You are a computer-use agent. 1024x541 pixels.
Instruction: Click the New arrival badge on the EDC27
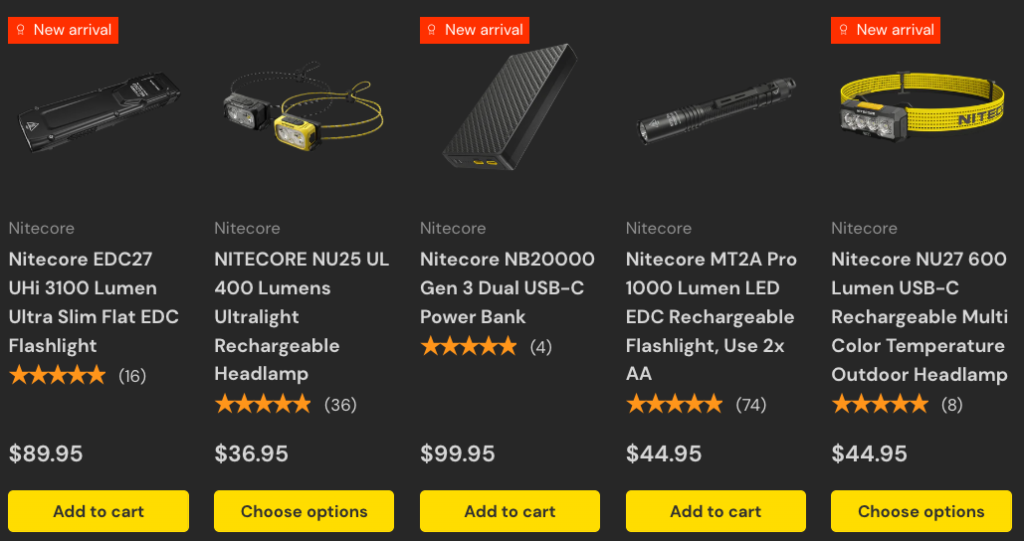64,30
